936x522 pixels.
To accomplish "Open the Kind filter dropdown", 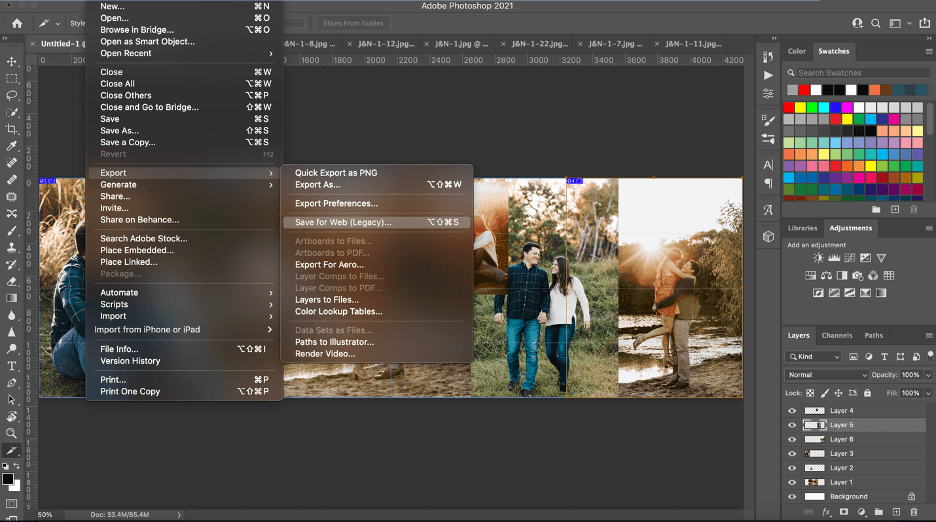I will tap(814, 357).
